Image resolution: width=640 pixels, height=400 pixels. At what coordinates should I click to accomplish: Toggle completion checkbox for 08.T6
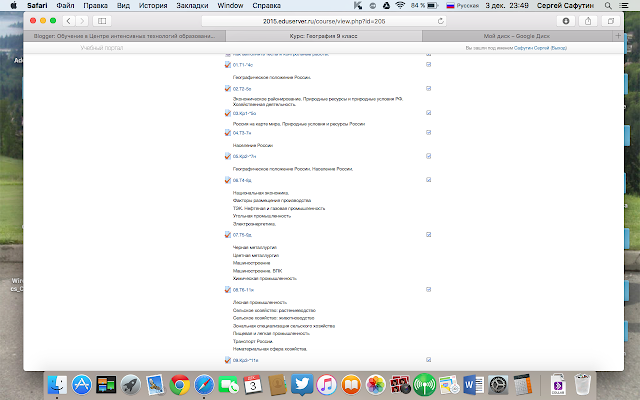click(429, 289)
